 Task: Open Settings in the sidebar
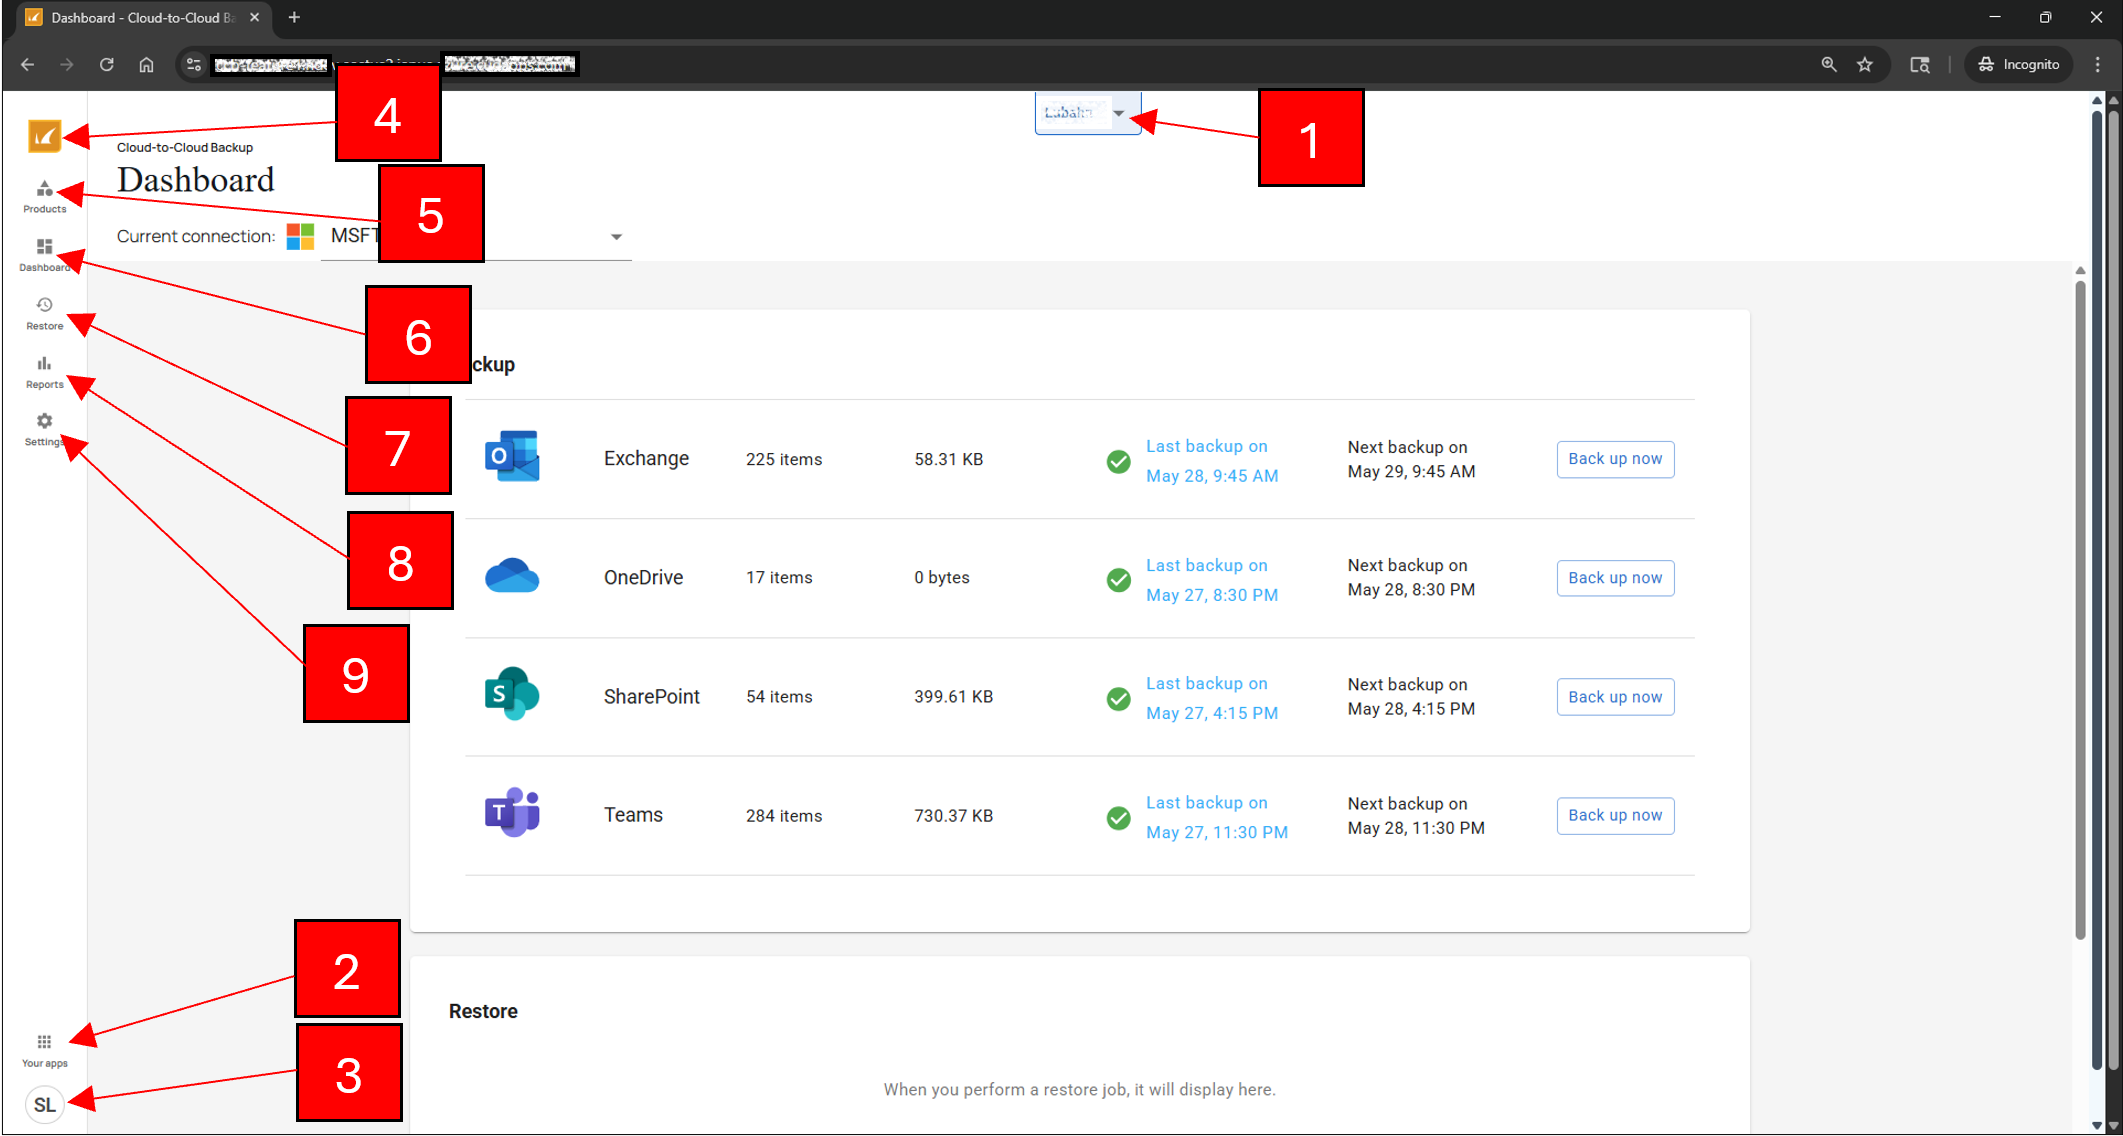(x=45, y=429)
